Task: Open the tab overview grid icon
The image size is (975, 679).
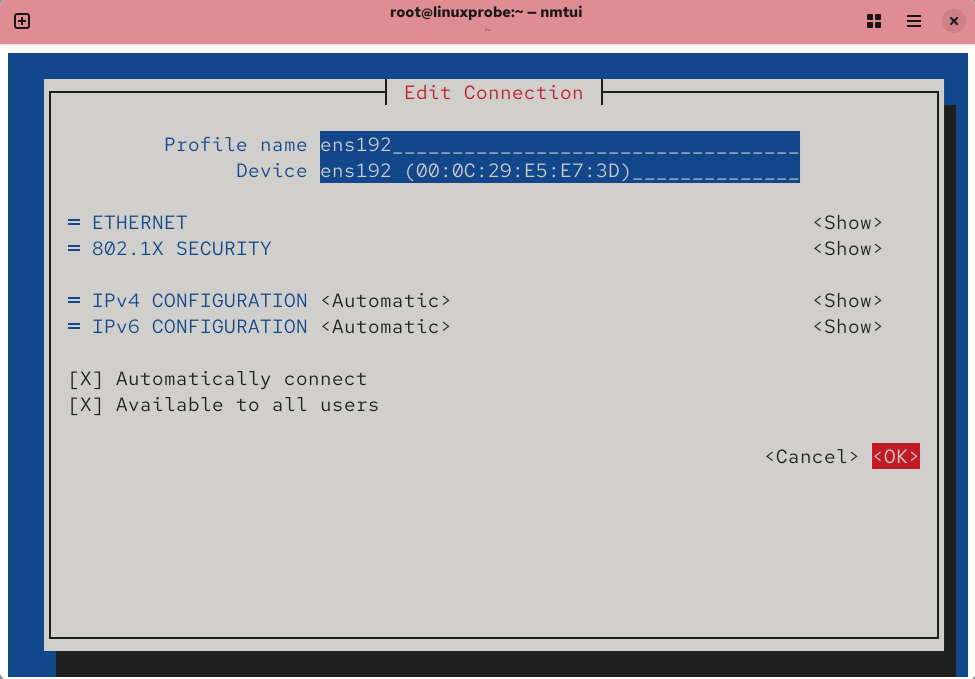Action: (x=873, y=21)
